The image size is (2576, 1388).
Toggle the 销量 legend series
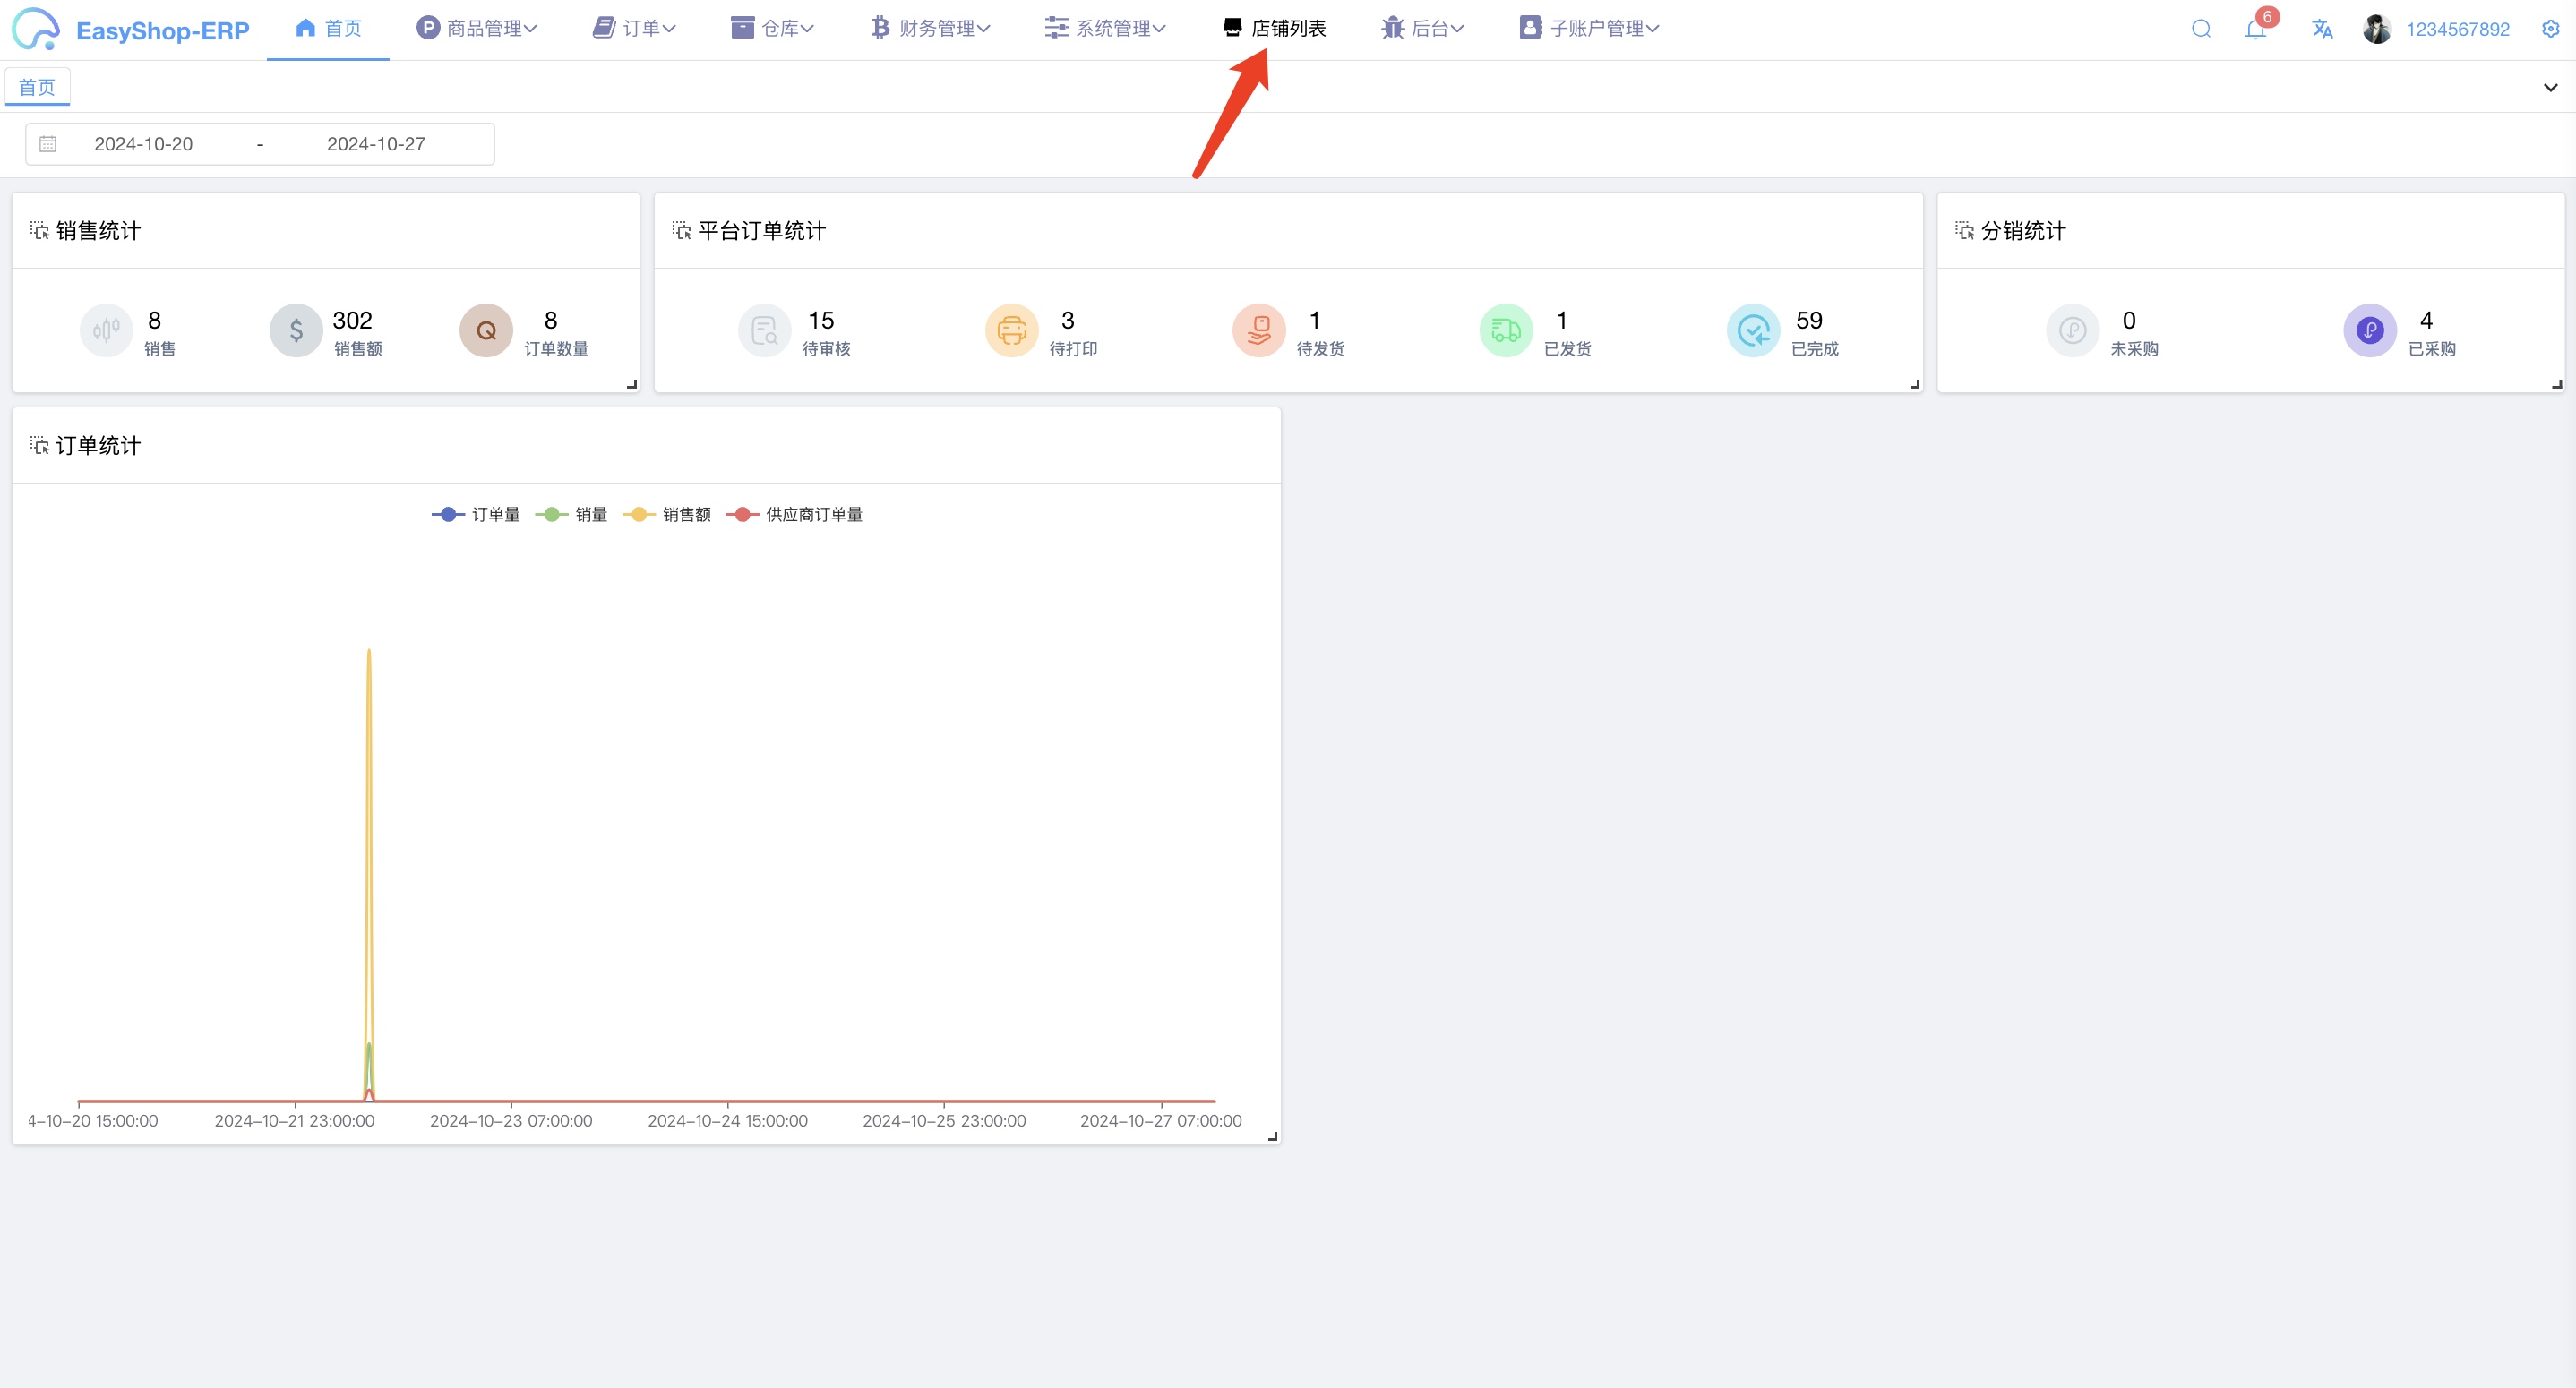(572, 515)
